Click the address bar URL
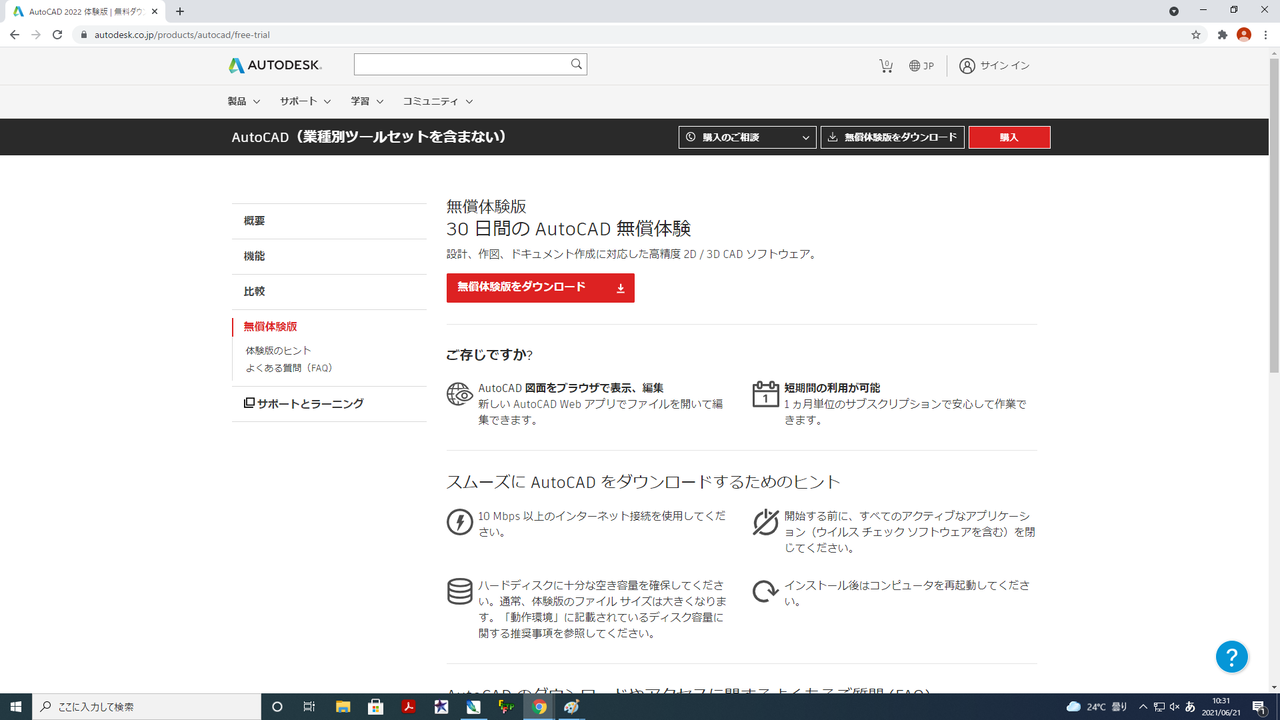This screenshot has width=1280, height=720. (x=182, y=34)
